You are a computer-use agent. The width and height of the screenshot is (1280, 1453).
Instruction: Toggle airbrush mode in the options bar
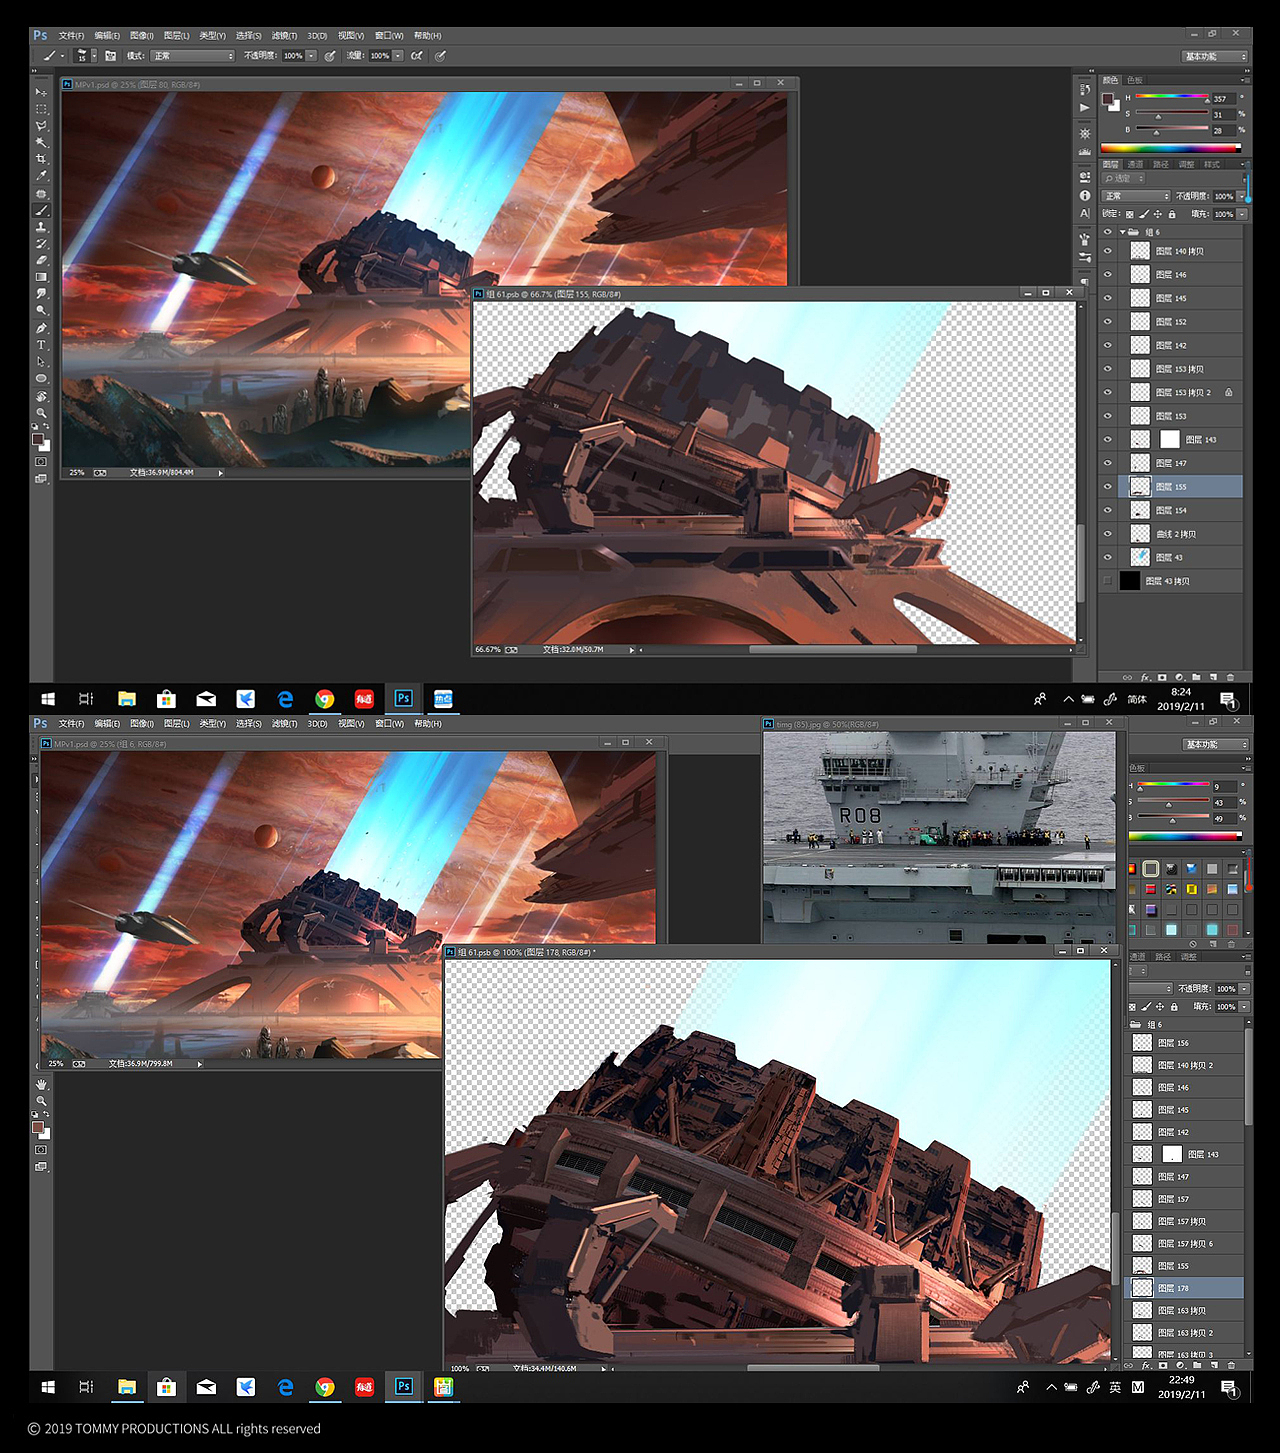417,56
